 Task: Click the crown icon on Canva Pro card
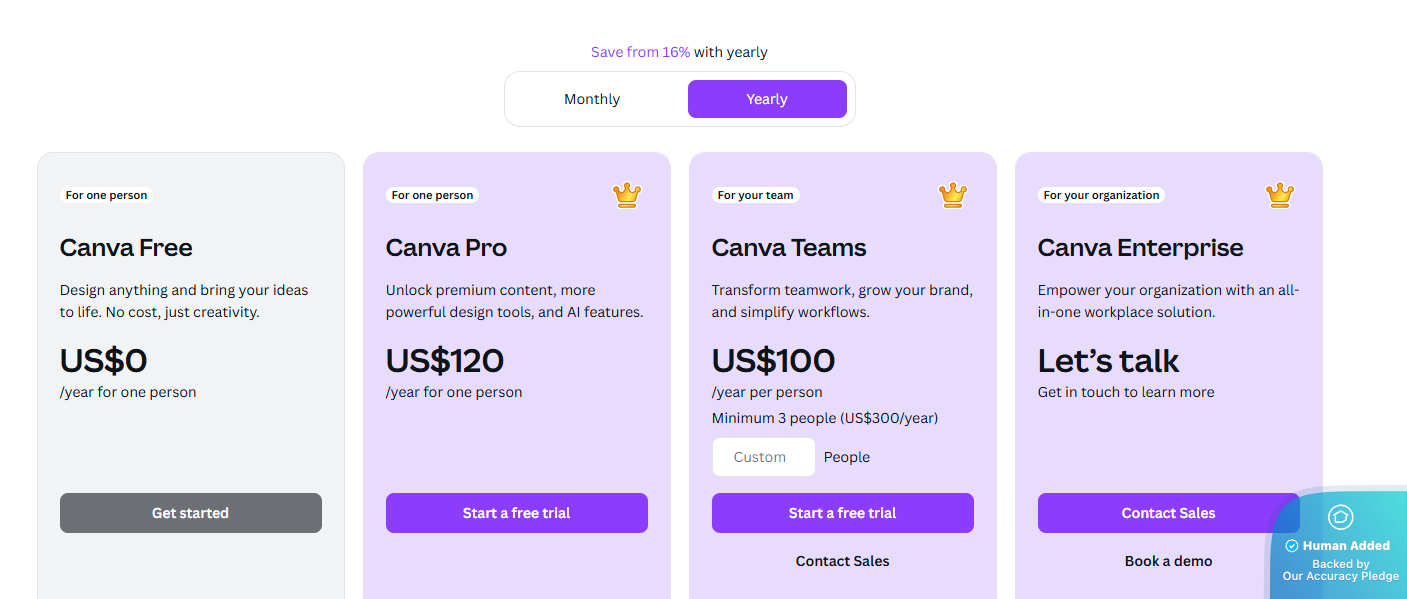pos(626,195)
